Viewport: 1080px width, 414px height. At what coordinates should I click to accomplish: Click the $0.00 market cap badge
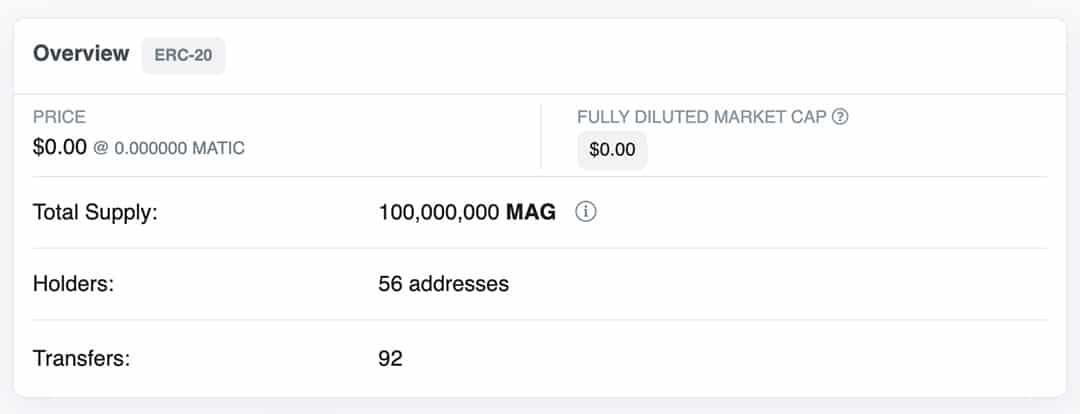(x=612, y=150)
